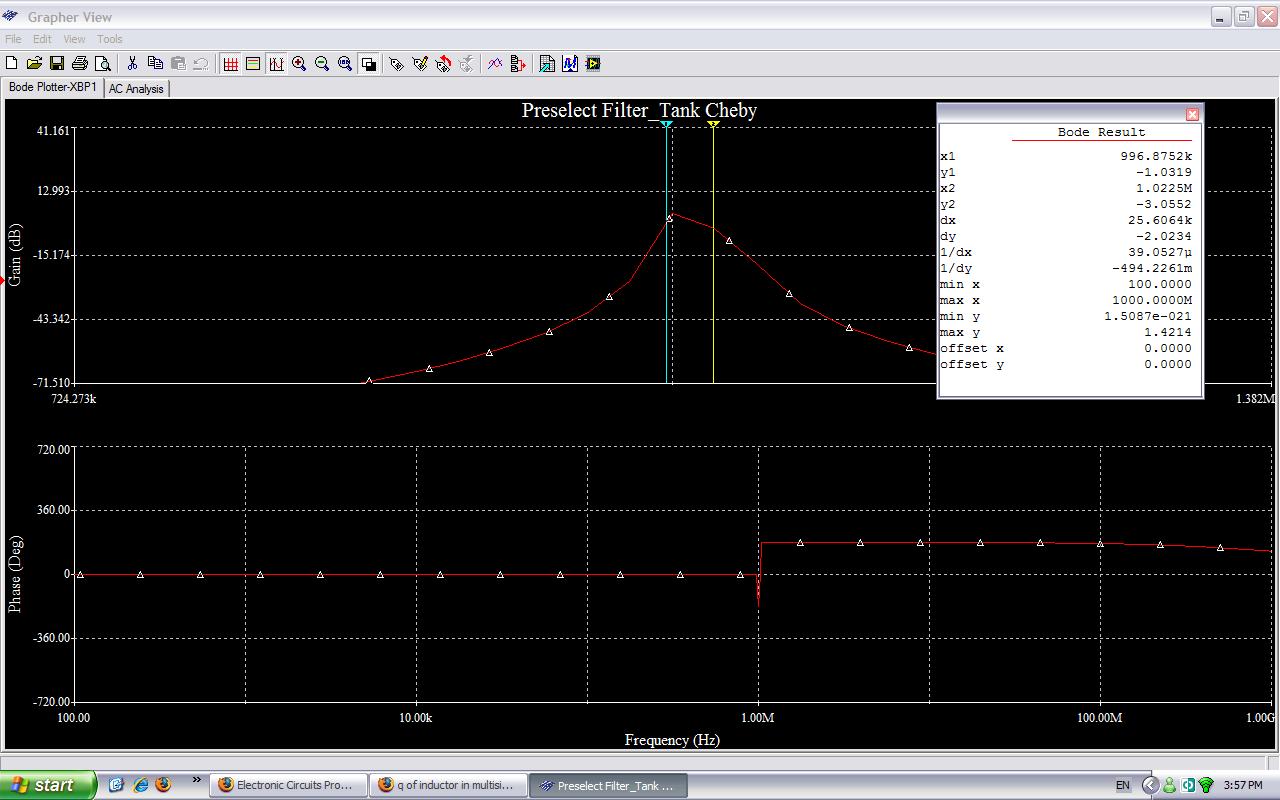Screen dimensions: 1280x800
Task: Launch Internet Explorer from quick launch
Action: [140, 785]
